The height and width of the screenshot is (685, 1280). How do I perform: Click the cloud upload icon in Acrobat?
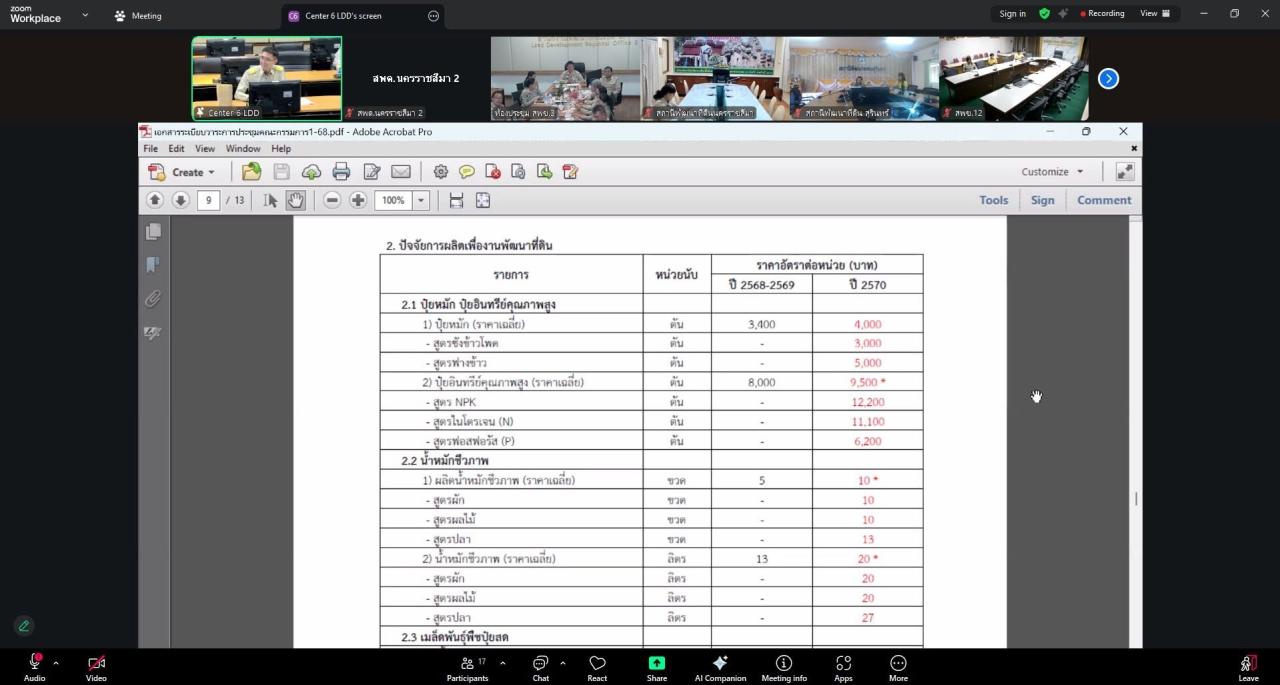pos(311,172)
